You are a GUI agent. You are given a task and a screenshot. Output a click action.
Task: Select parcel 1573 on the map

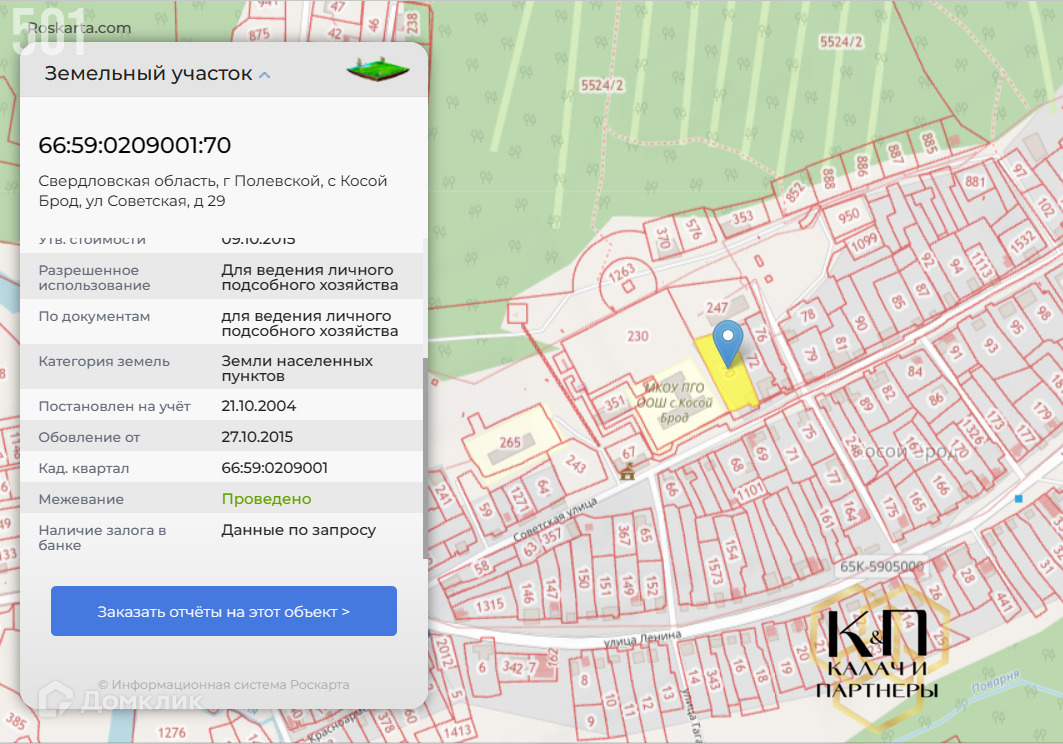(715, 570)
